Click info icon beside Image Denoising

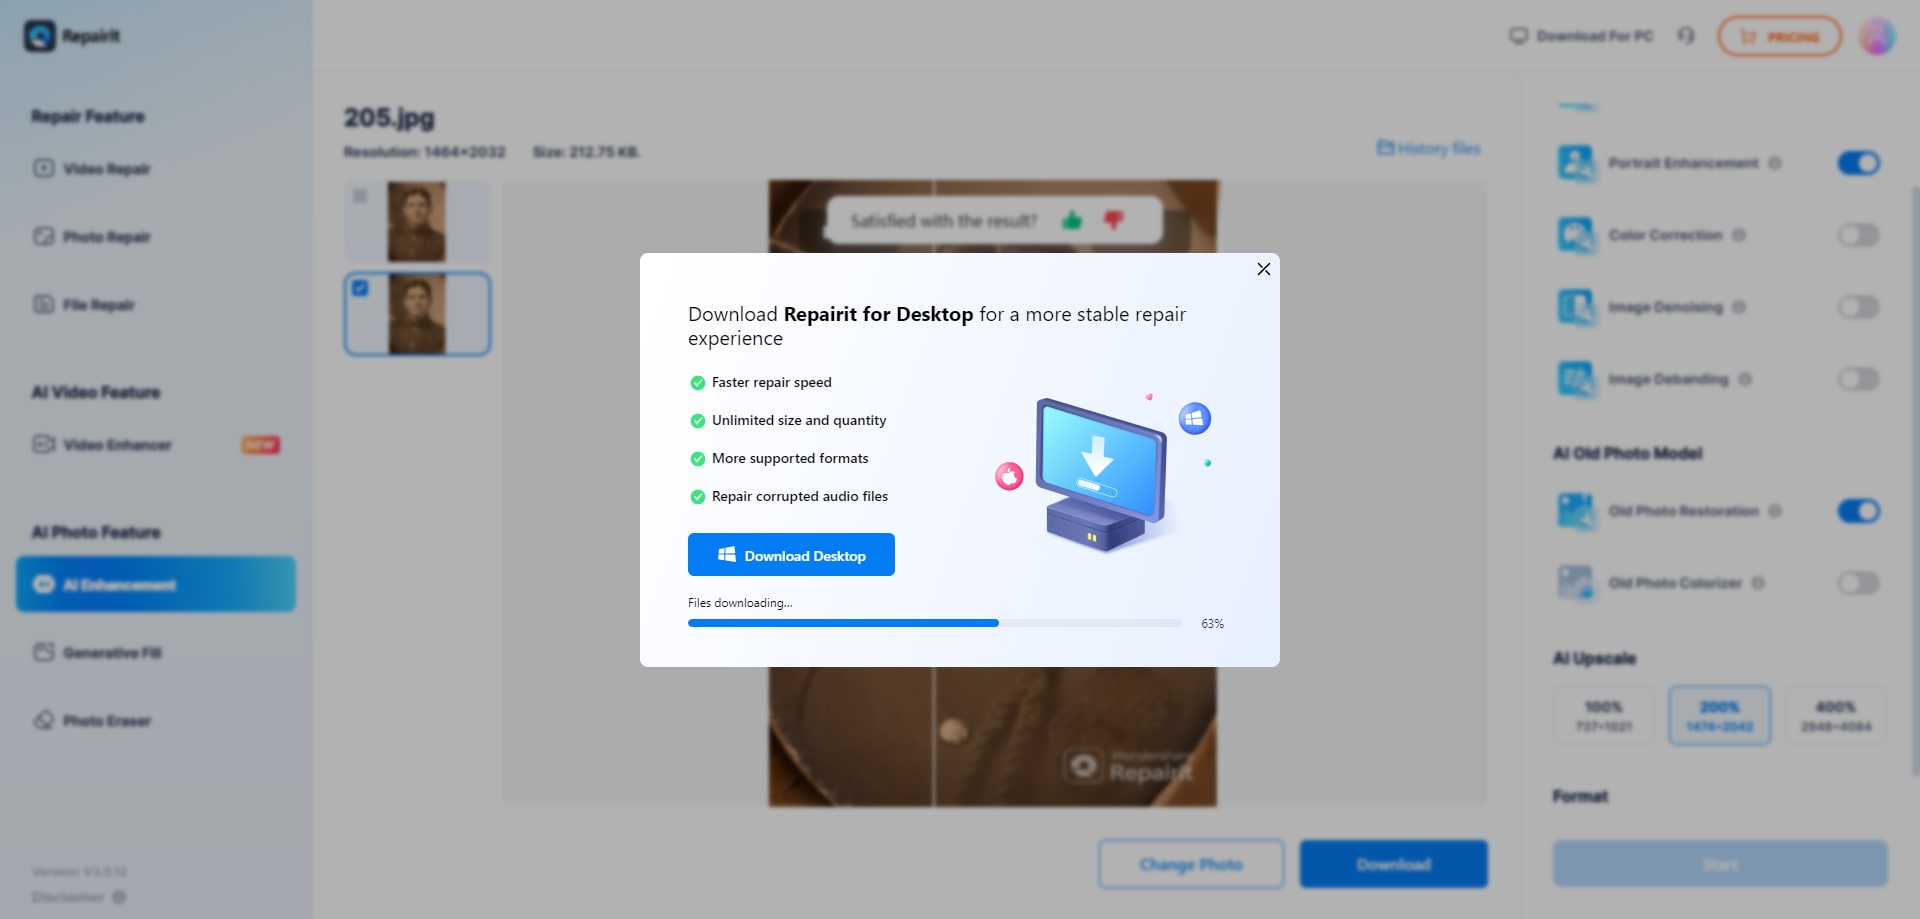pos(1739,307)
